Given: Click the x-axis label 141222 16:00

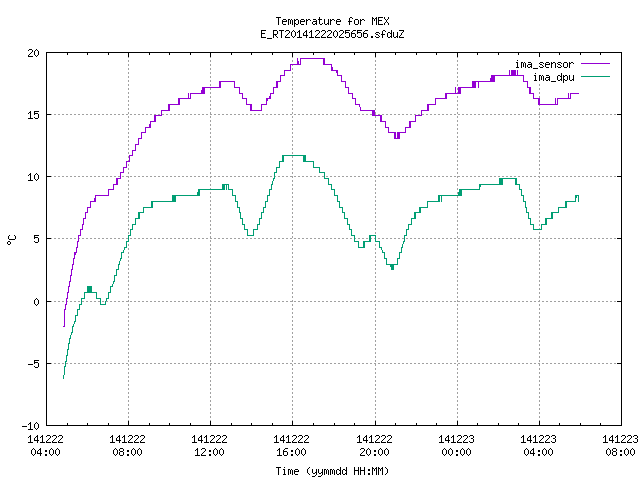Looking at the screenshot, I should coord(291,446).
